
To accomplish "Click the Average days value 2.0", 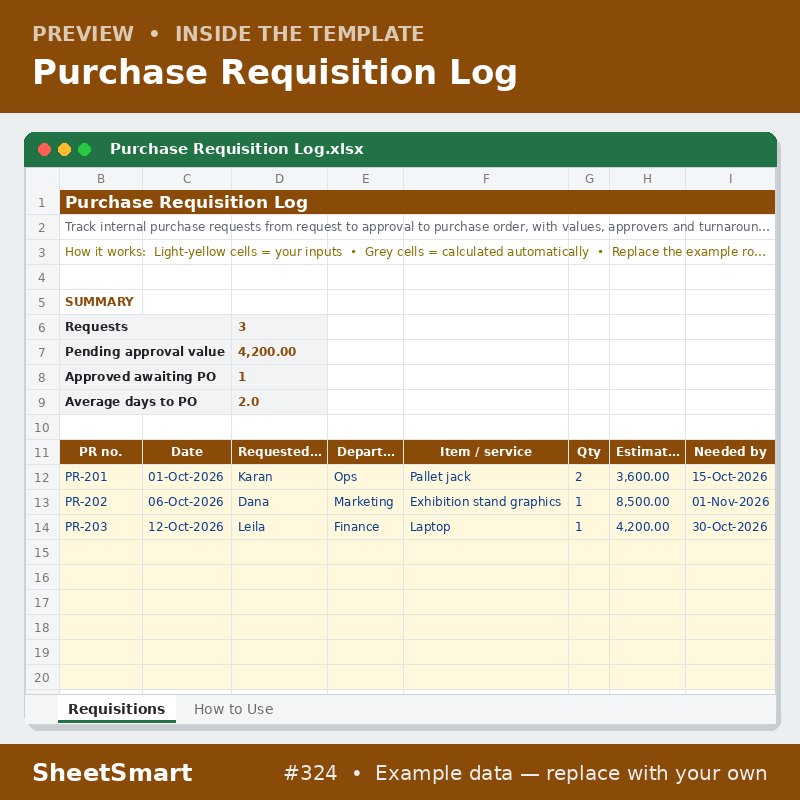I will point(279,402).
